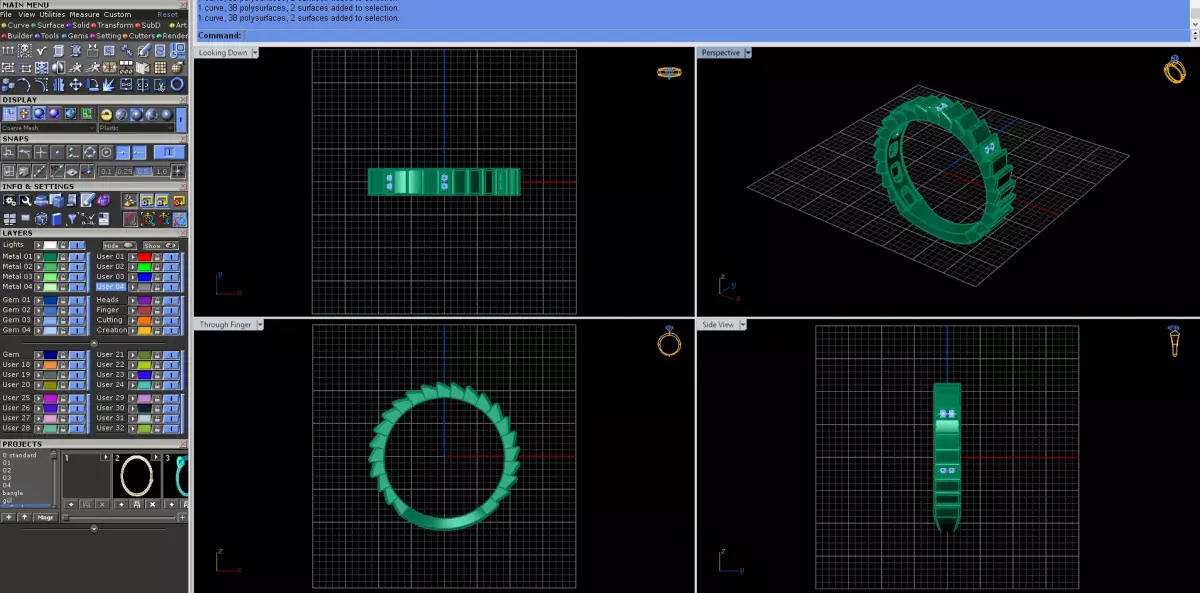Click the ring icon in Looking Down viewport

(669, 72)
